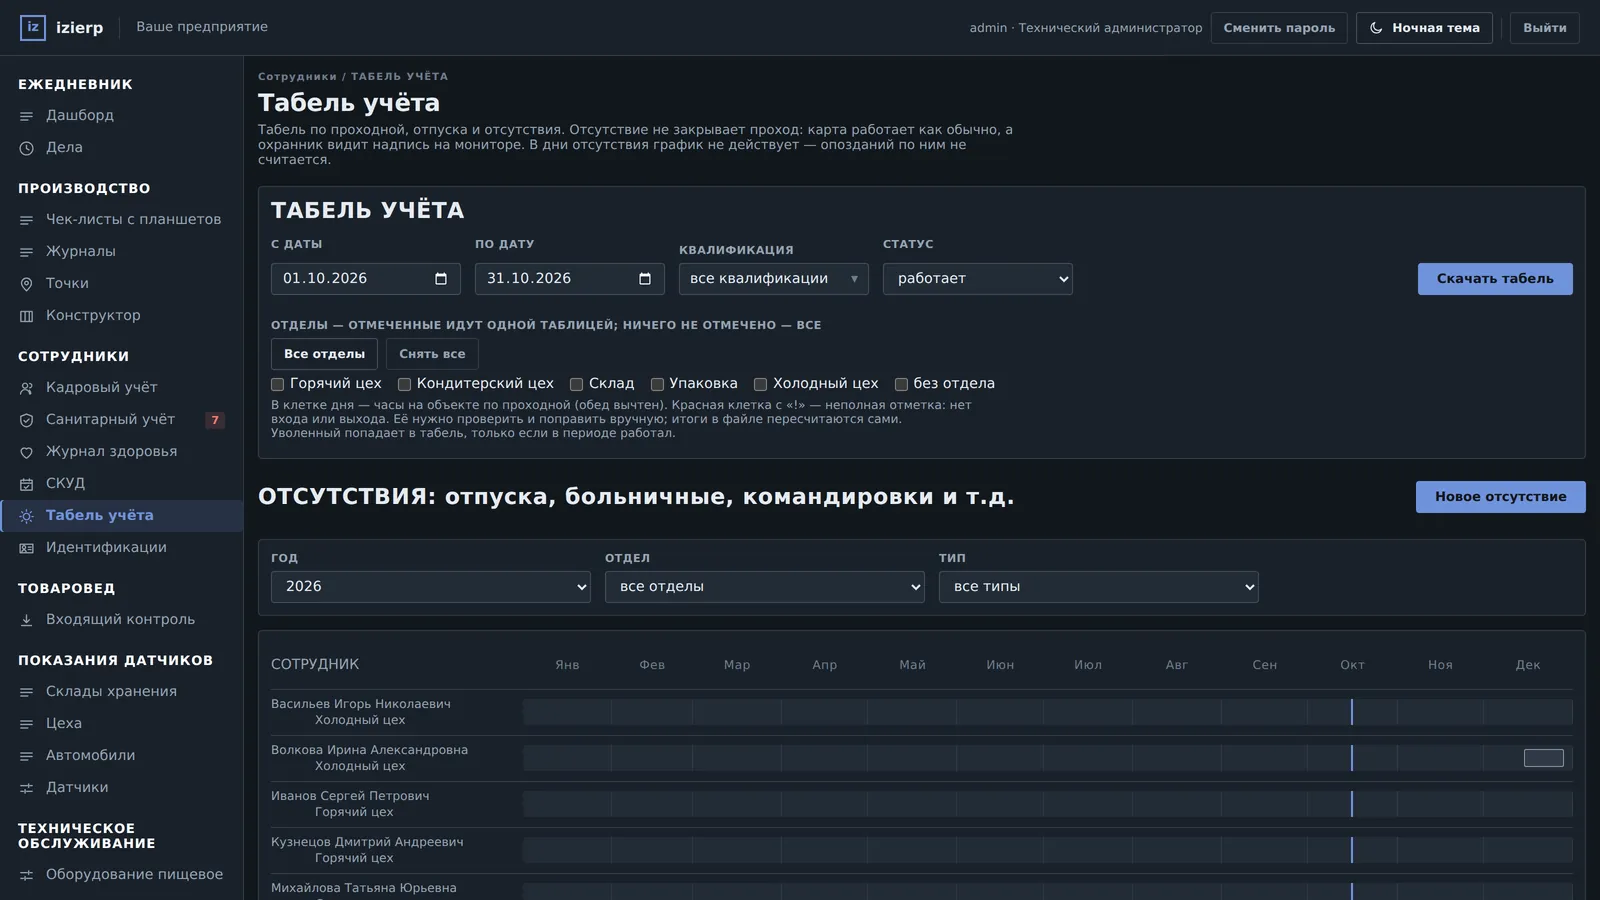Click the Идентификации ID card icon
The width and height of the screenshot is (1600, 900).
pyautogui.click(x=27, y=548)
